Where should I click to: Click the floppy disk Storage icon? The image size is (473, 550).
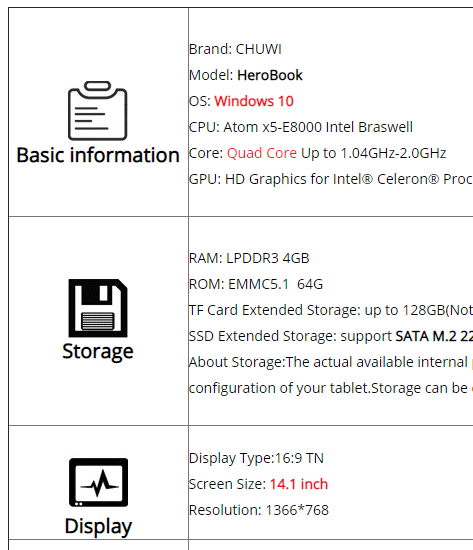point(98,308)
